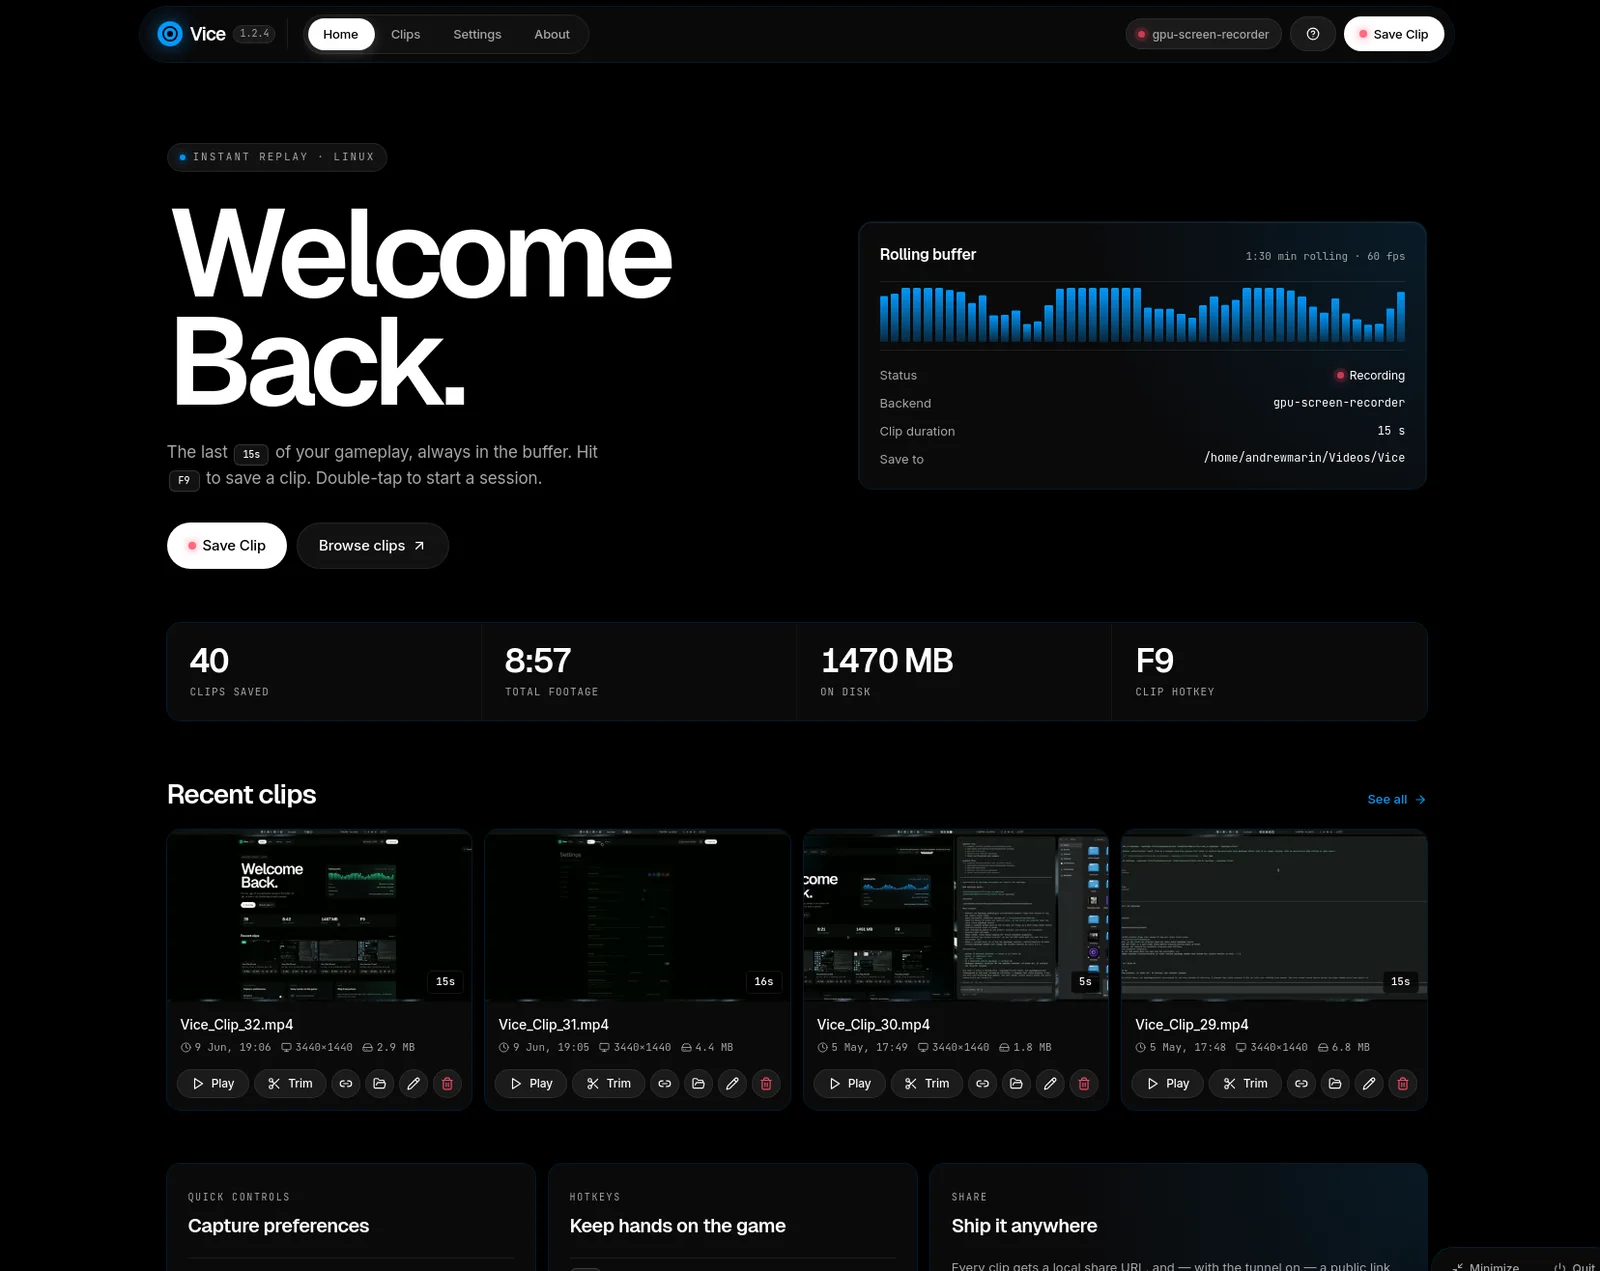Open thumbnail of Vice_Clip_32.mp4
Viewport: 1600px width, 1271px height.
click(x=319, y=915)
